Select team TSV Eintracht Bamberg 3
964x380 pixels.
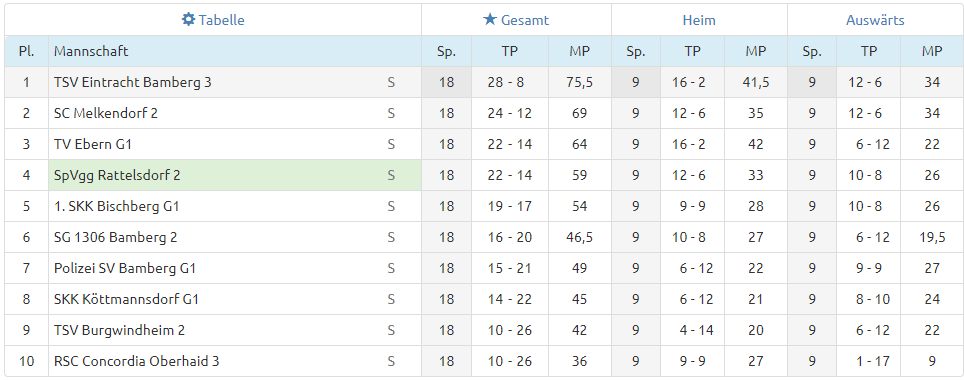tap(133, 82)
